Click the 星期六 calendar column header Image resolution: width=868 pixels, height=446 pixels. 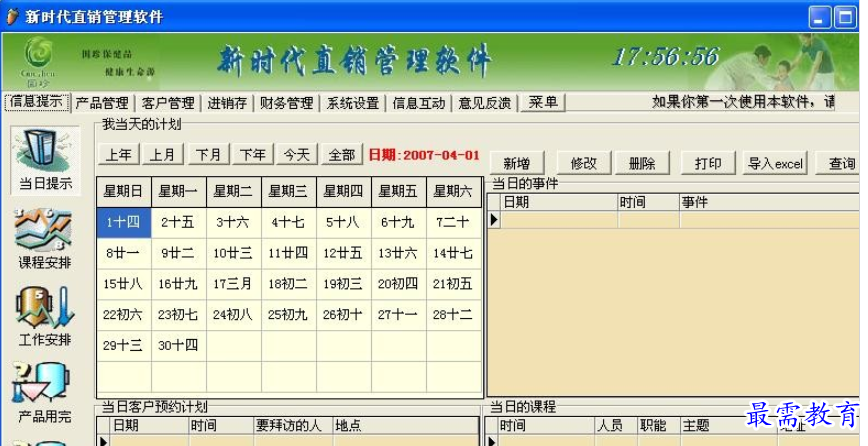coord(453,192)
